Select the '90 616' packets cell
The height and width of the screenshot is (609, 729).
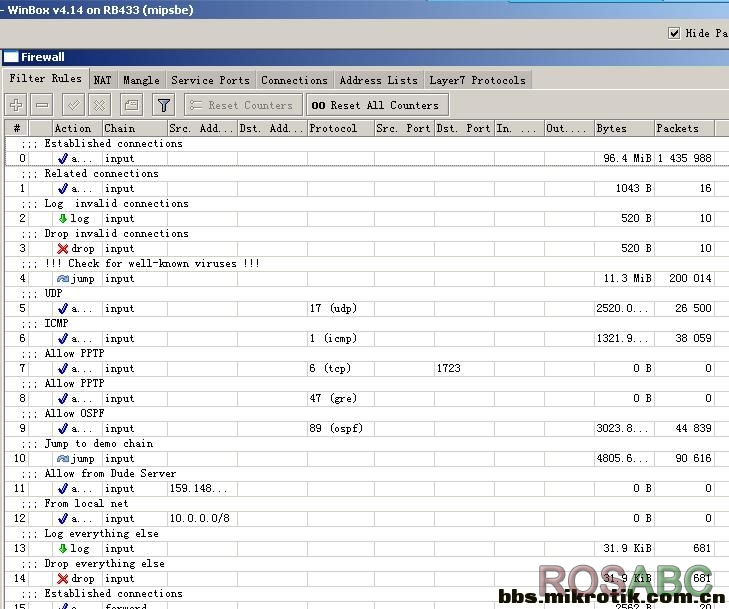click(x=684, y=458)
